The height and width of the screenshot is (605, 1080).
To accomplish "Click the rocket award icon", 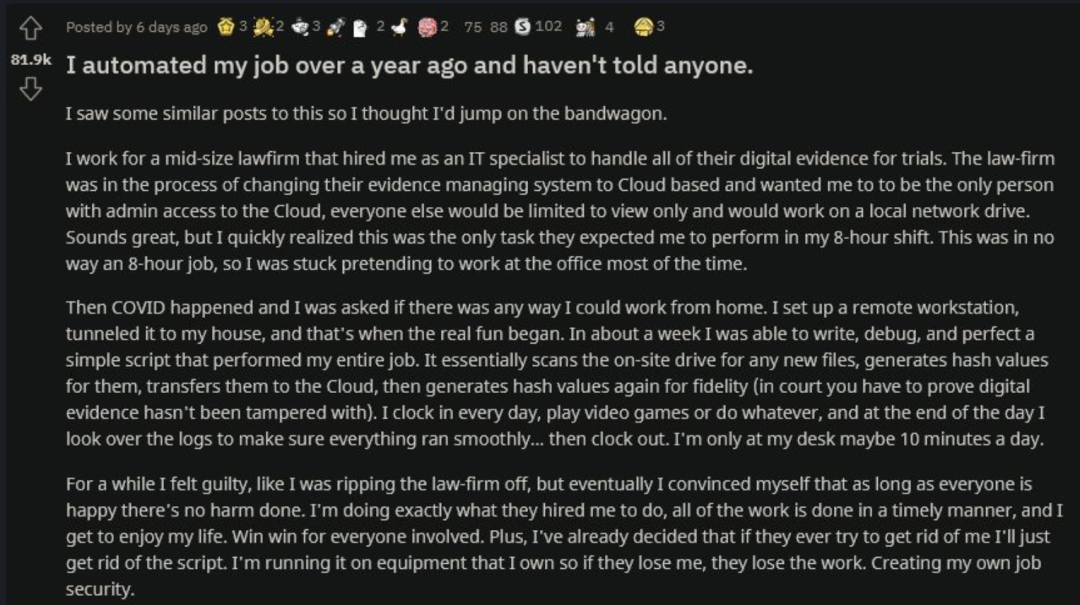I will click(x=336, y=27).
